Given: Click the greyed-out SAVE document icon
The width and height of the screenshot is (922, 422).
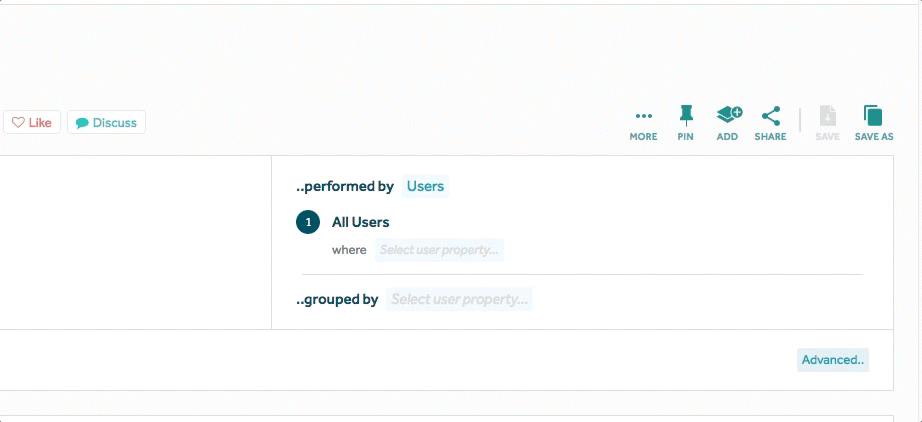Looking at the screenshot, I should (x=827, y=115).
